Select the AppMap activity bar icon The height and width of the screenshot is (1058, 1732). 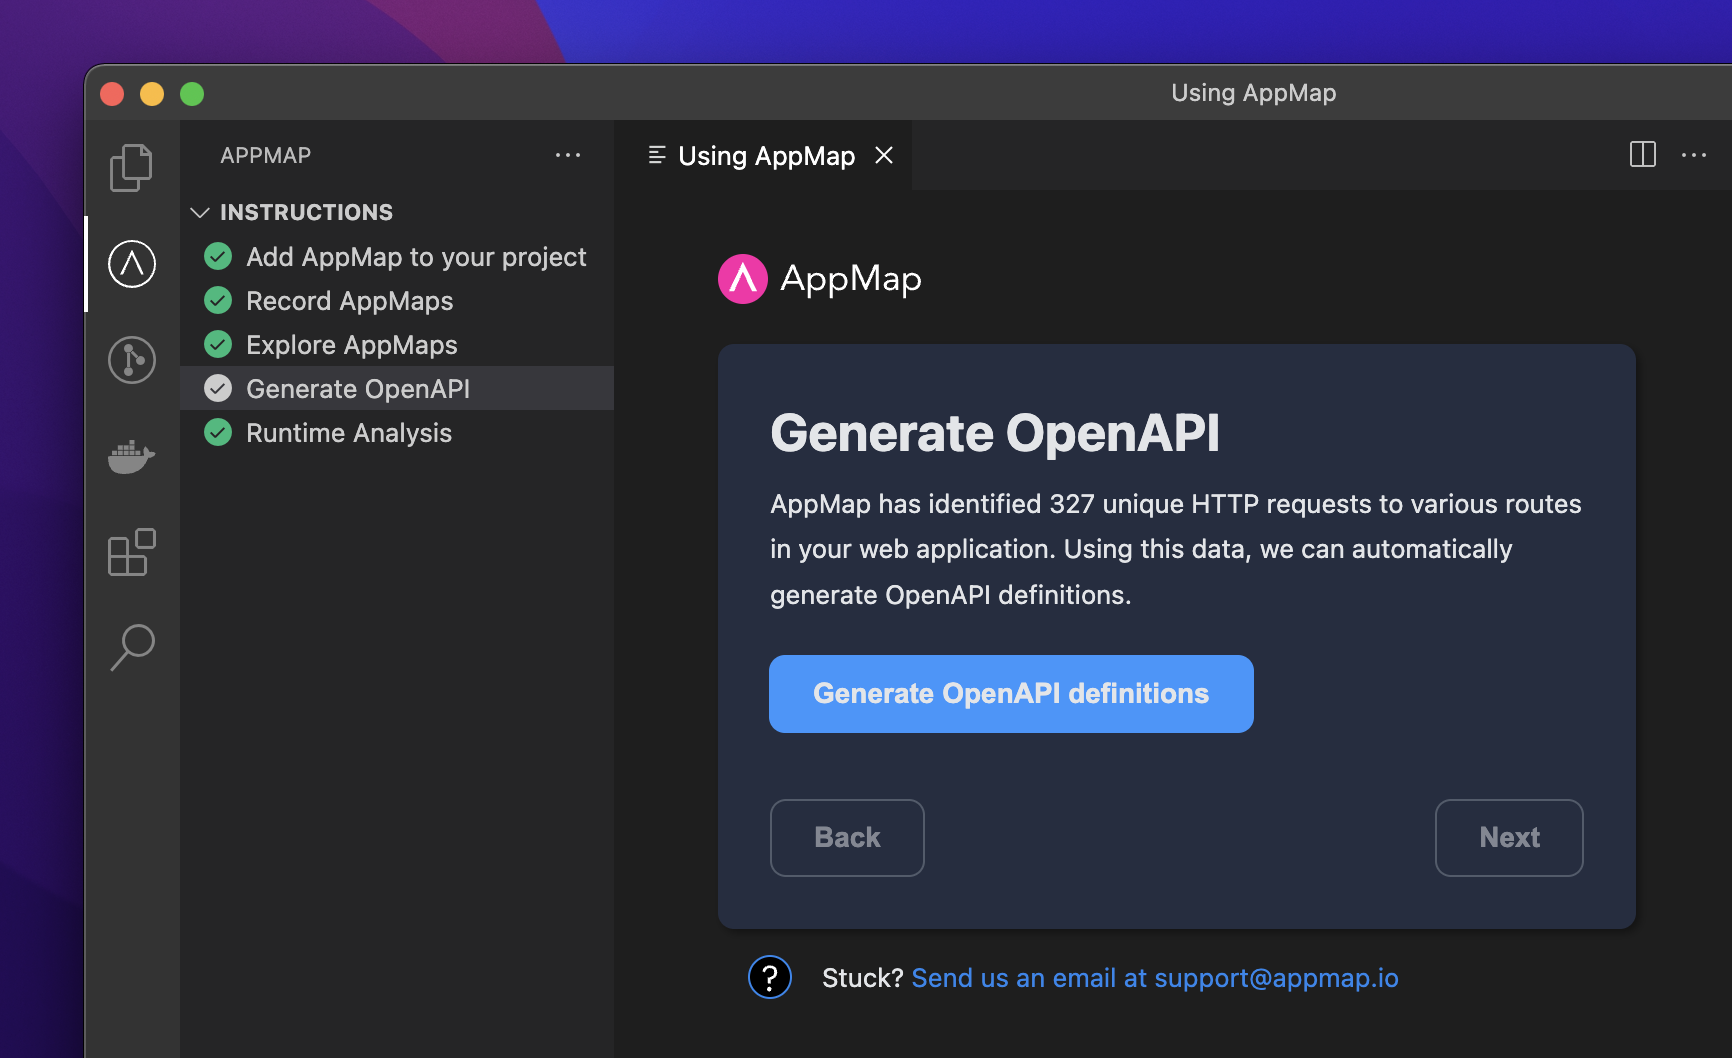coord(131,264)
